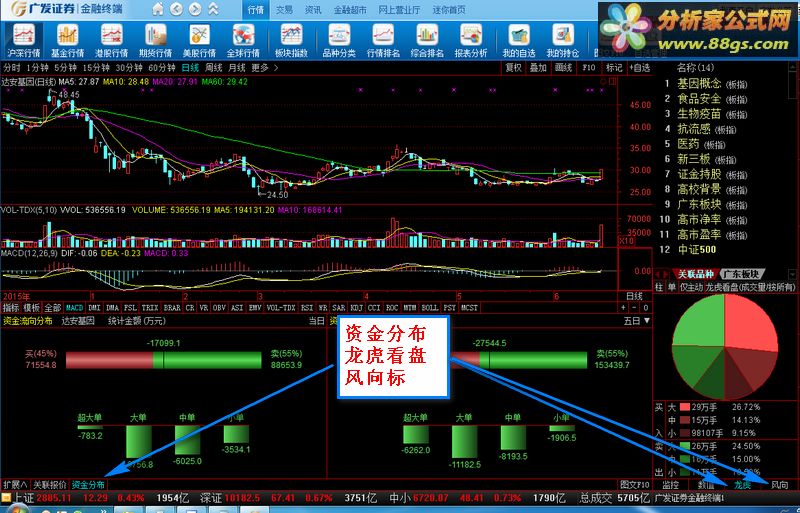Select 中证500 in related list
The image size is (800, 513).
(696, 250)
